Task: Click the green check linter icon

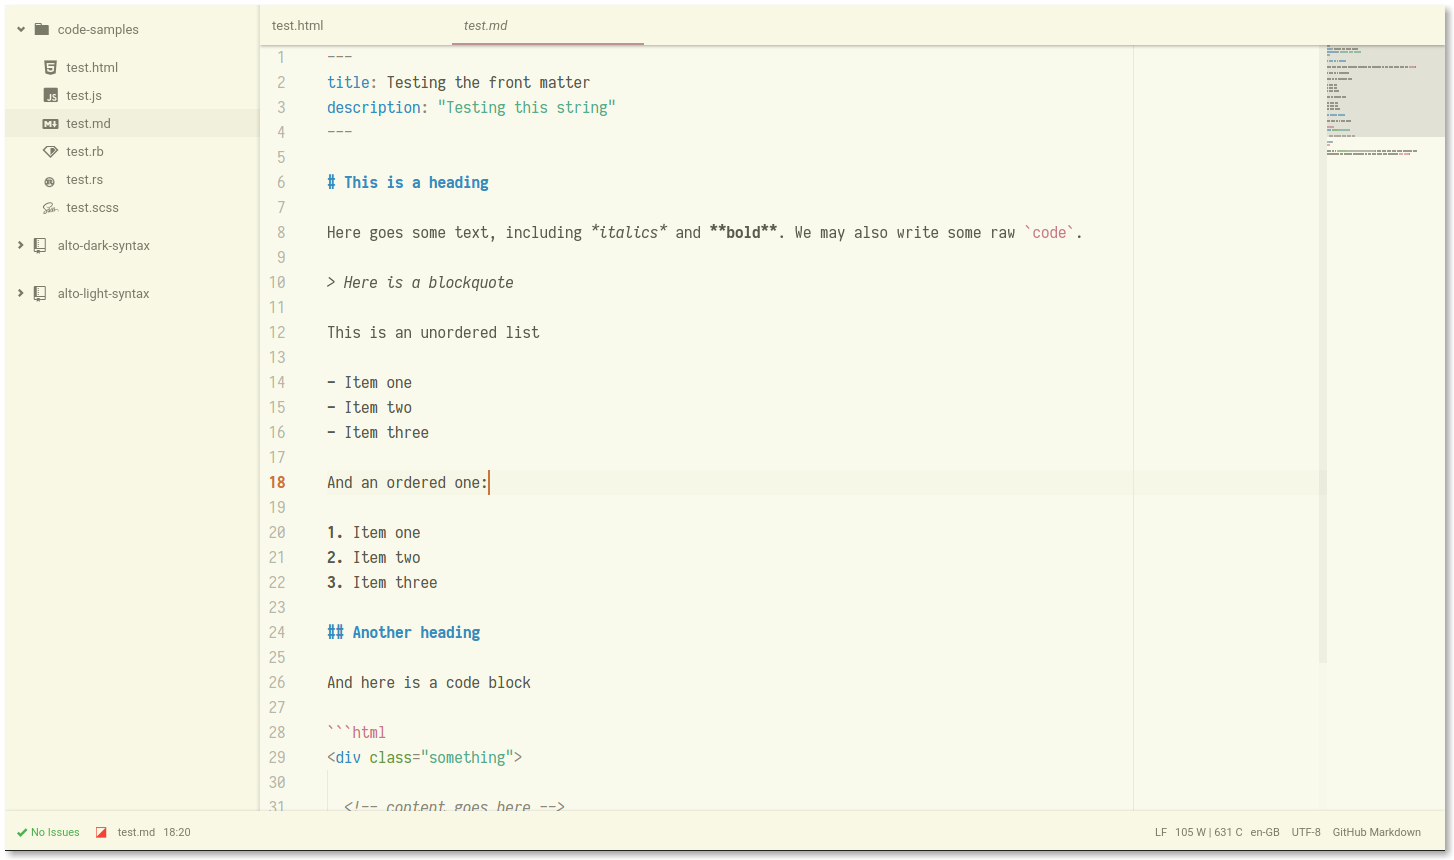Action: 22,832
